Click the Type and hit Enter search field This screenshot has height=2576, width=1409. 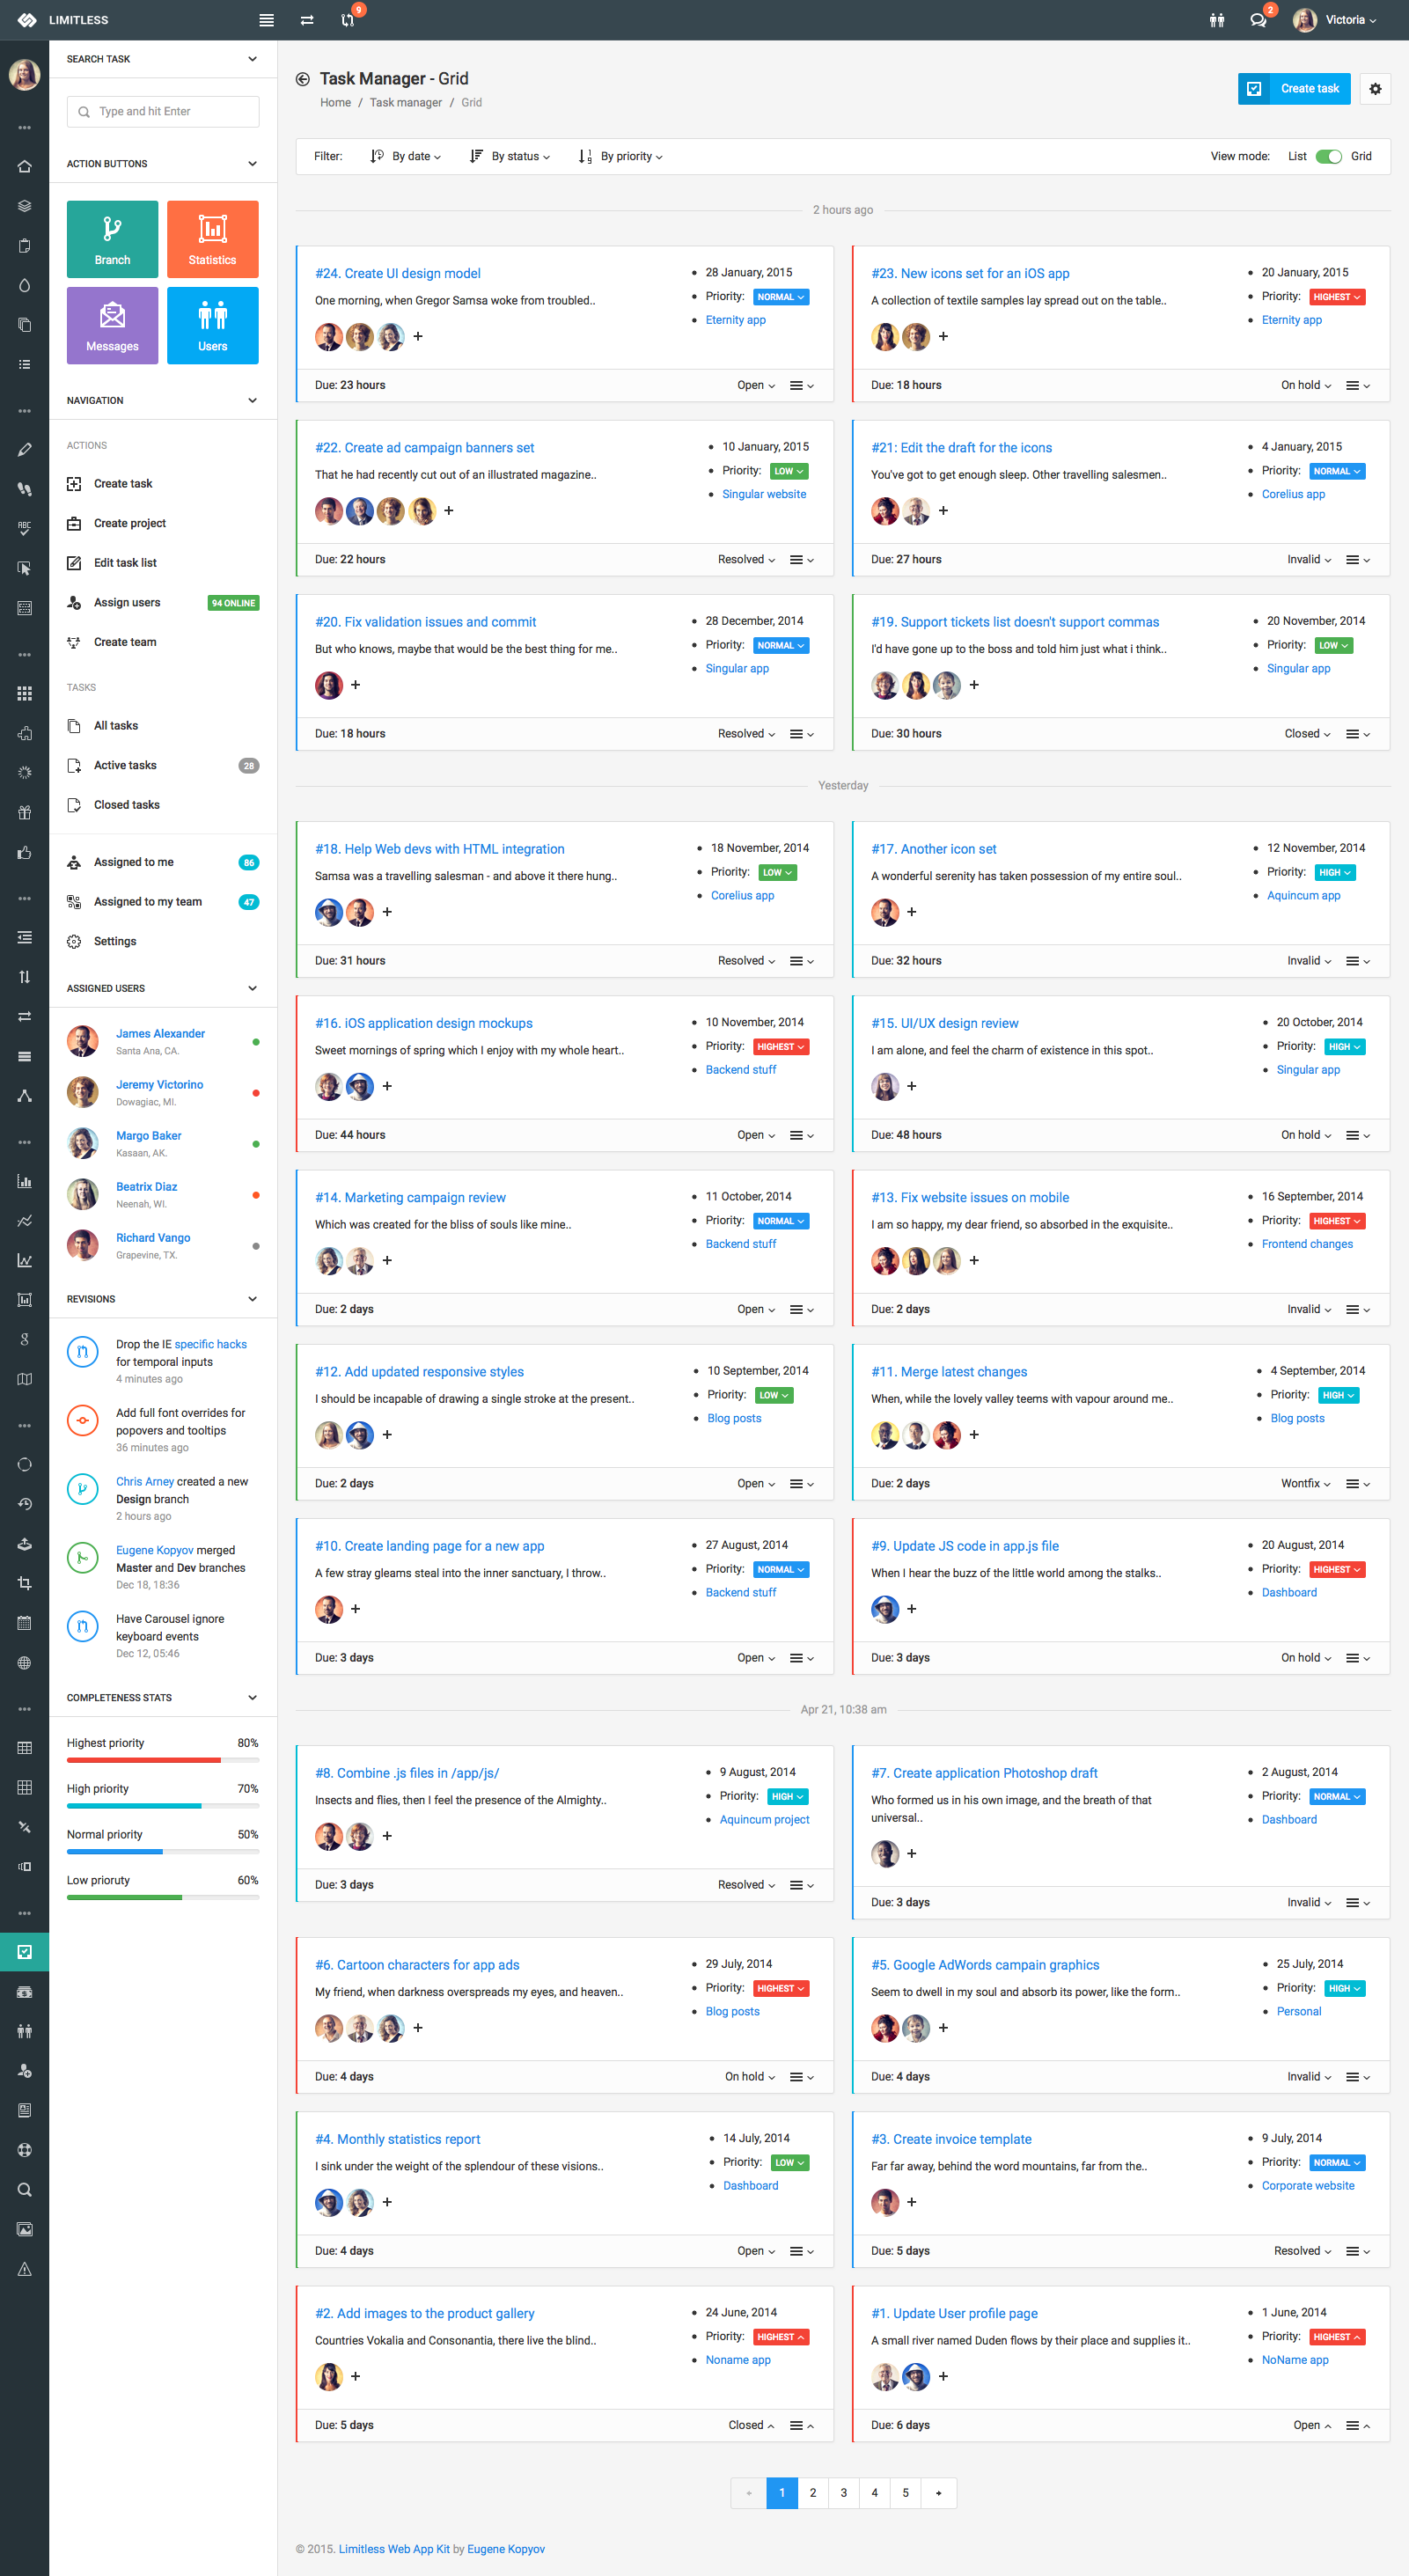click(163, 112)
